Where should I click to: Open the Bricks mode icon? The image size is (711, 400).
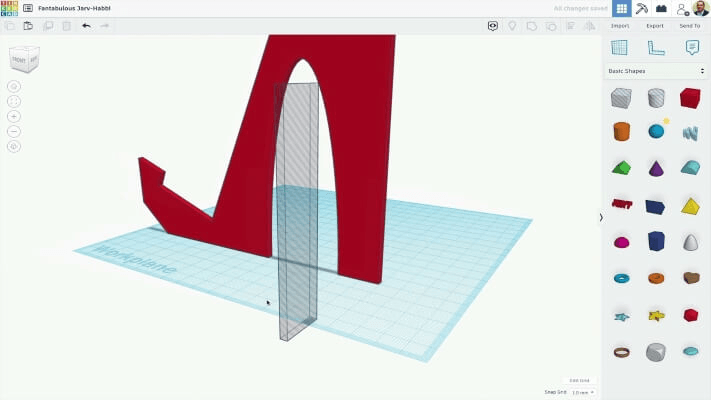point(661,8)
